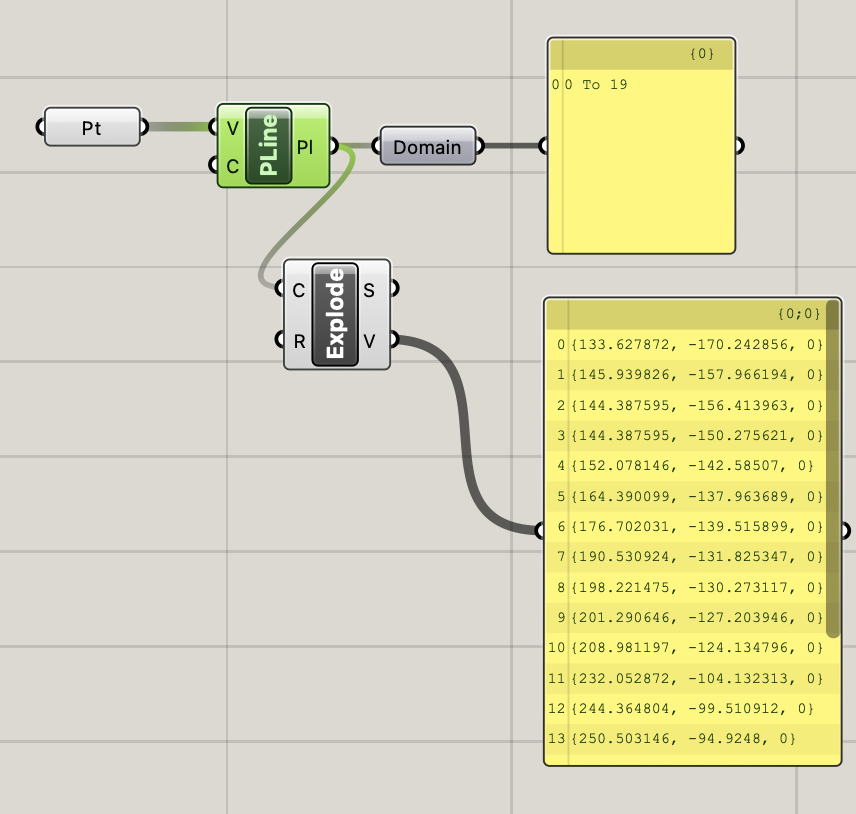Click the {0;0} header of the vertices panel
Viewport: 856px width, 814px height.
[x=800, y=313]
